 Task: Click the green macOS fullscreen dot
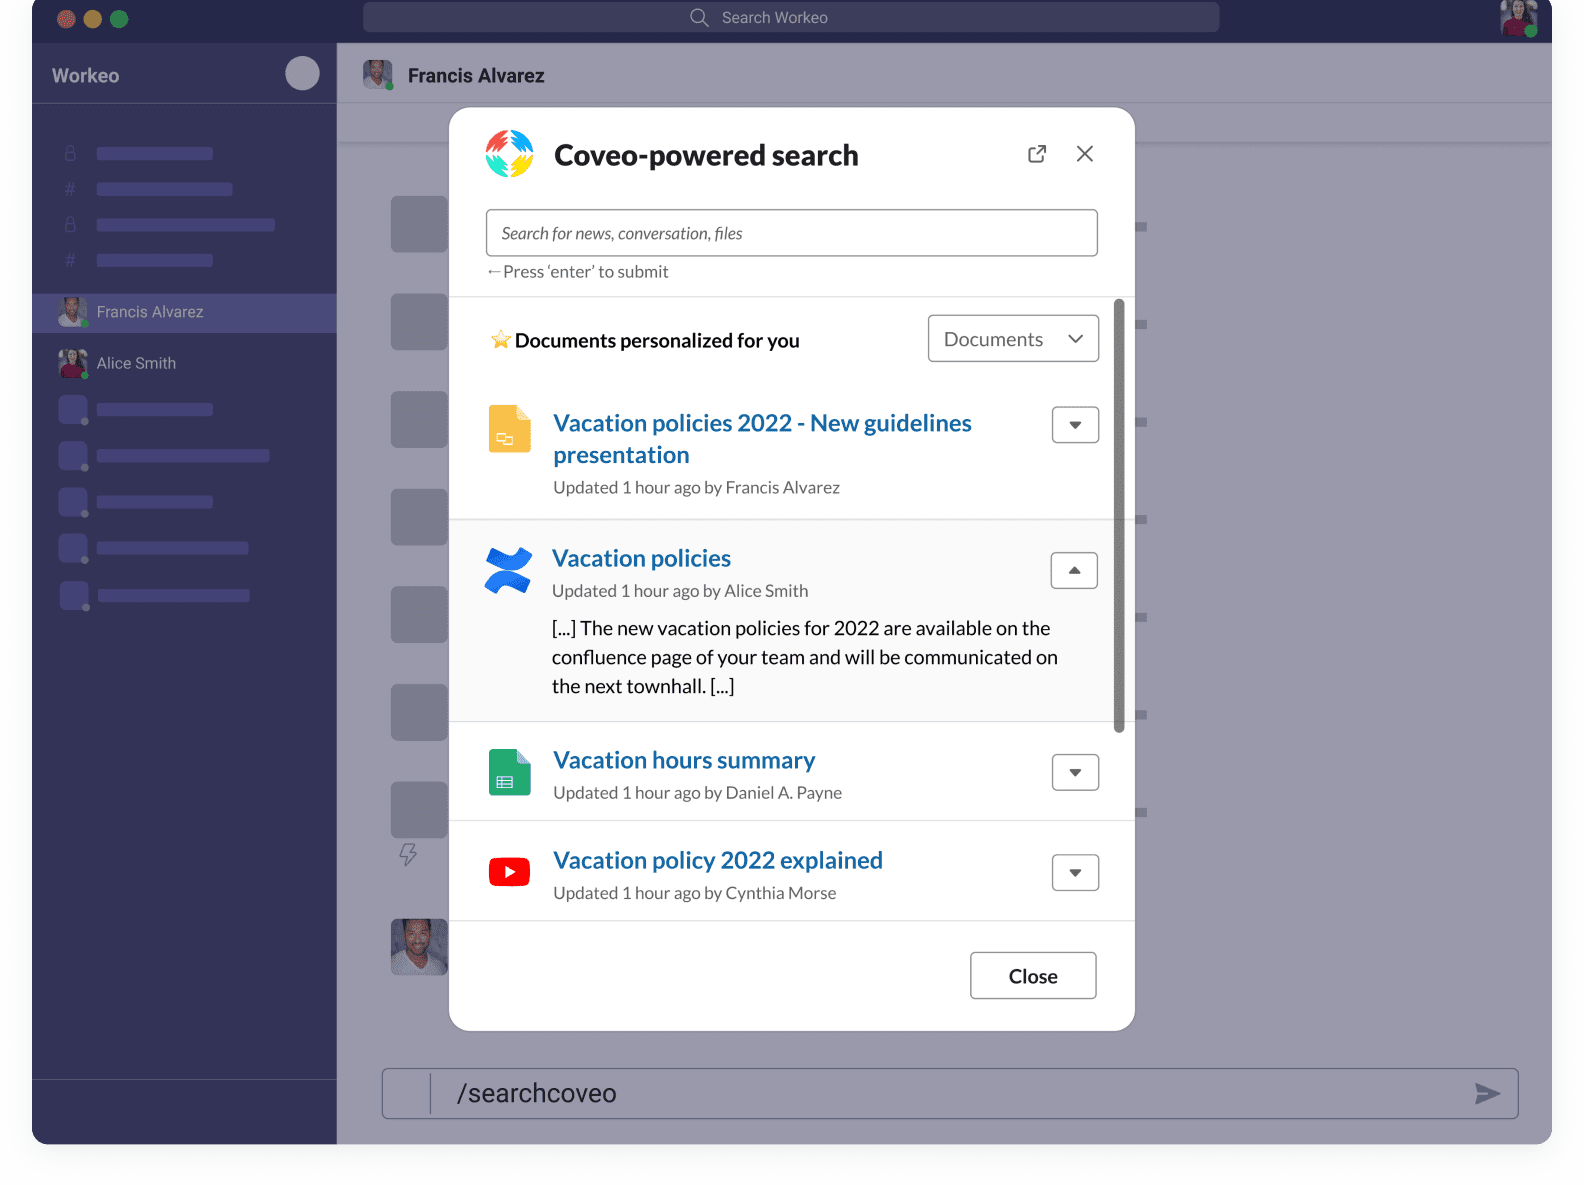(119, 19)
